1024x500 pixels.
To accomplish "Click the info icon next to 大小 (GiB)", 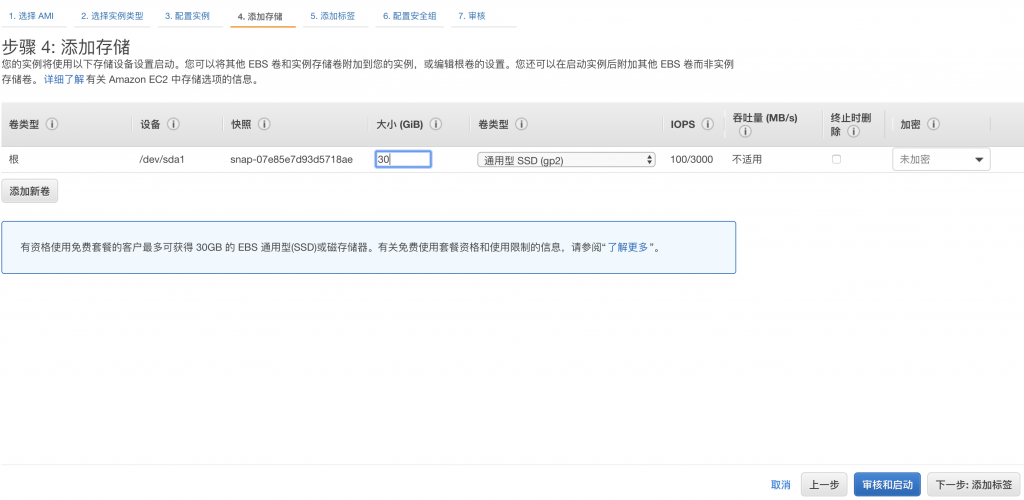I will click(x=436, y=124).
